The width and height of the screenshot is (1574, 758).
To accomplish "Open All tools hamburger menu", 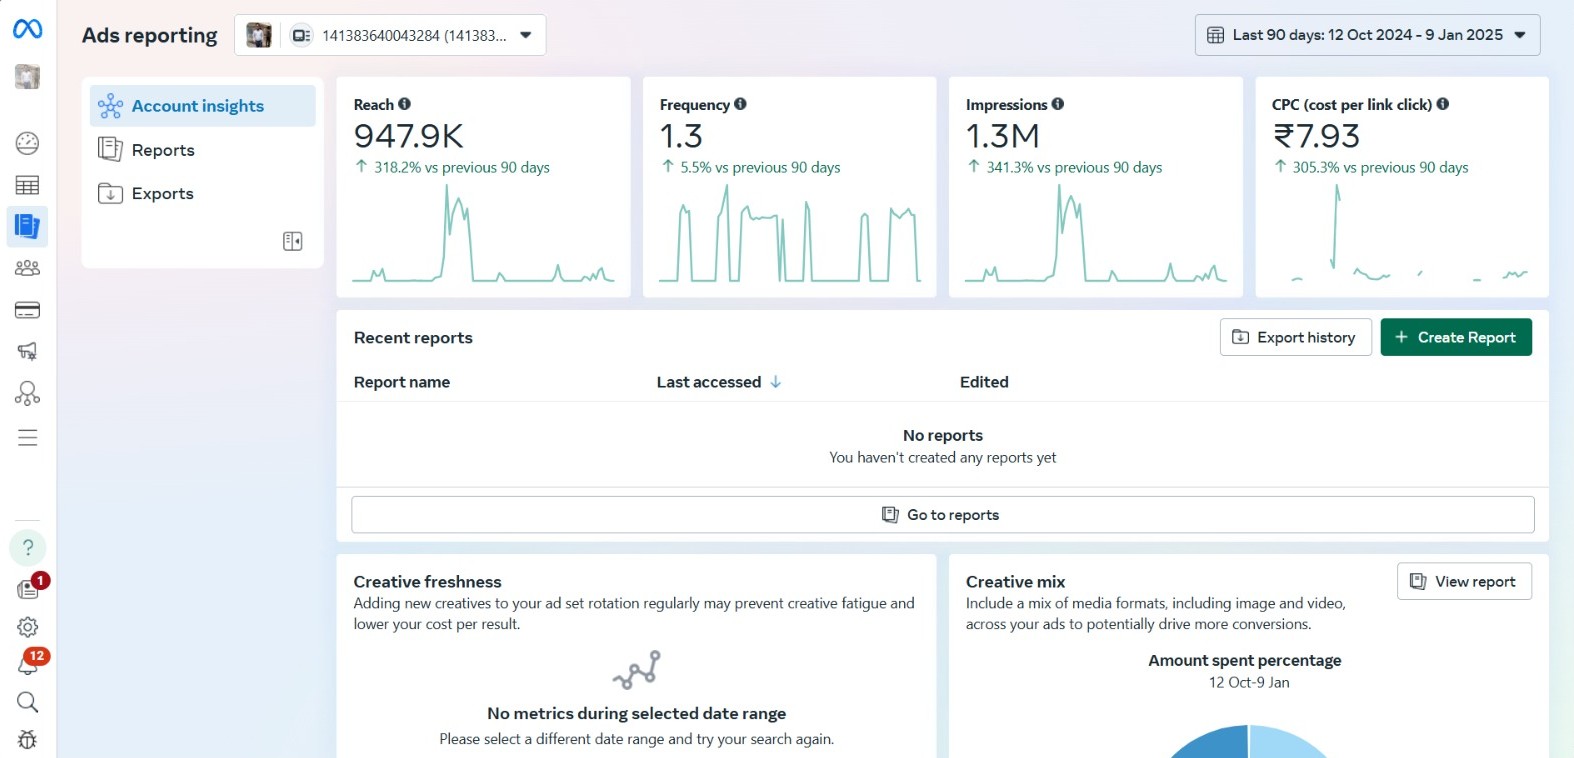I will click(27, 438).
